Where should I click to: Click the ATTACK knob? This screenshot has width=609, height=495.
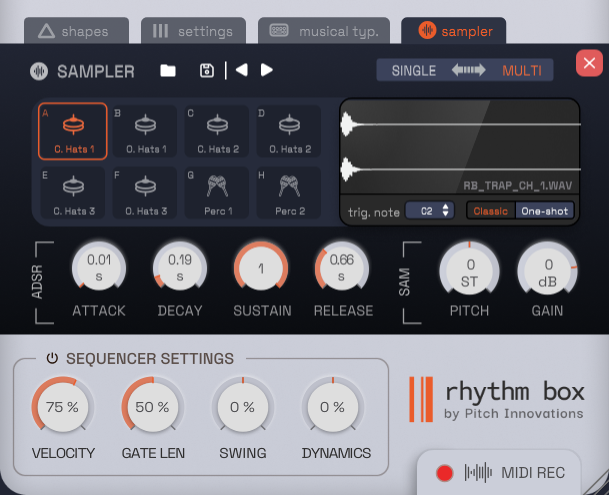pyautogui.click(x=99, y=268)
